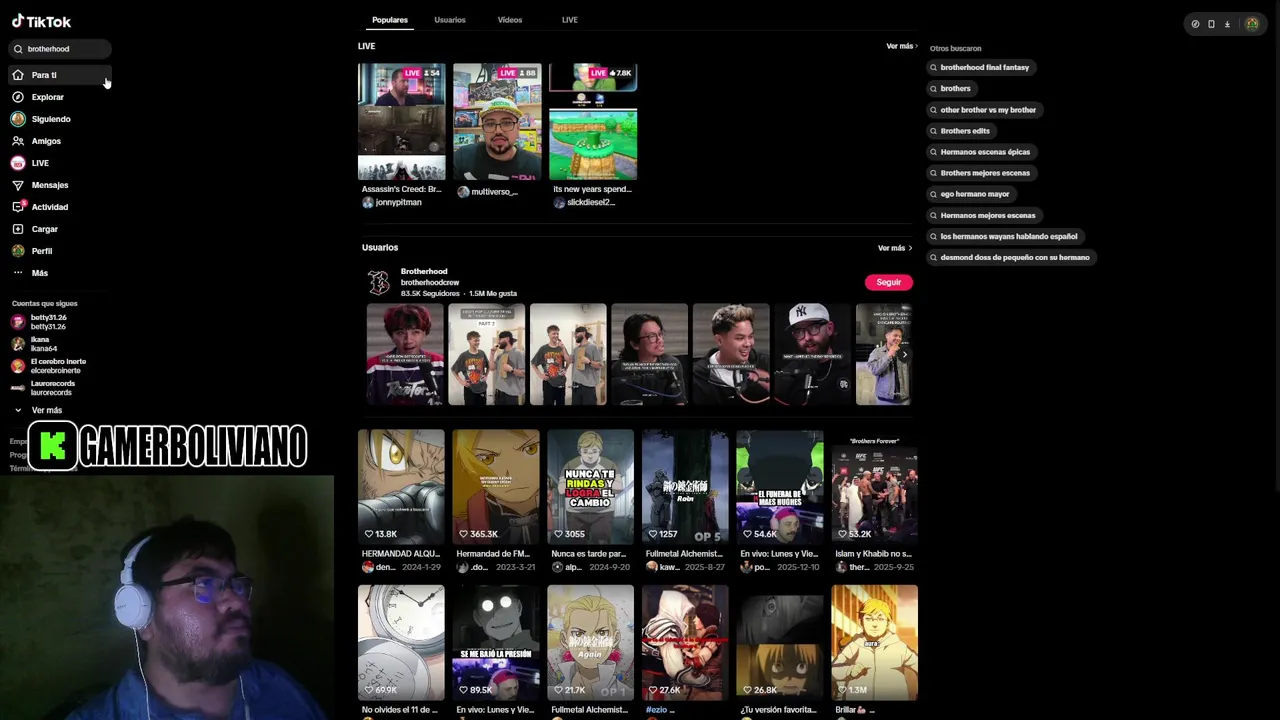Open the Mensajes paper plane icon
This screenshot has width=1280, height=720.
pos(18,185)
